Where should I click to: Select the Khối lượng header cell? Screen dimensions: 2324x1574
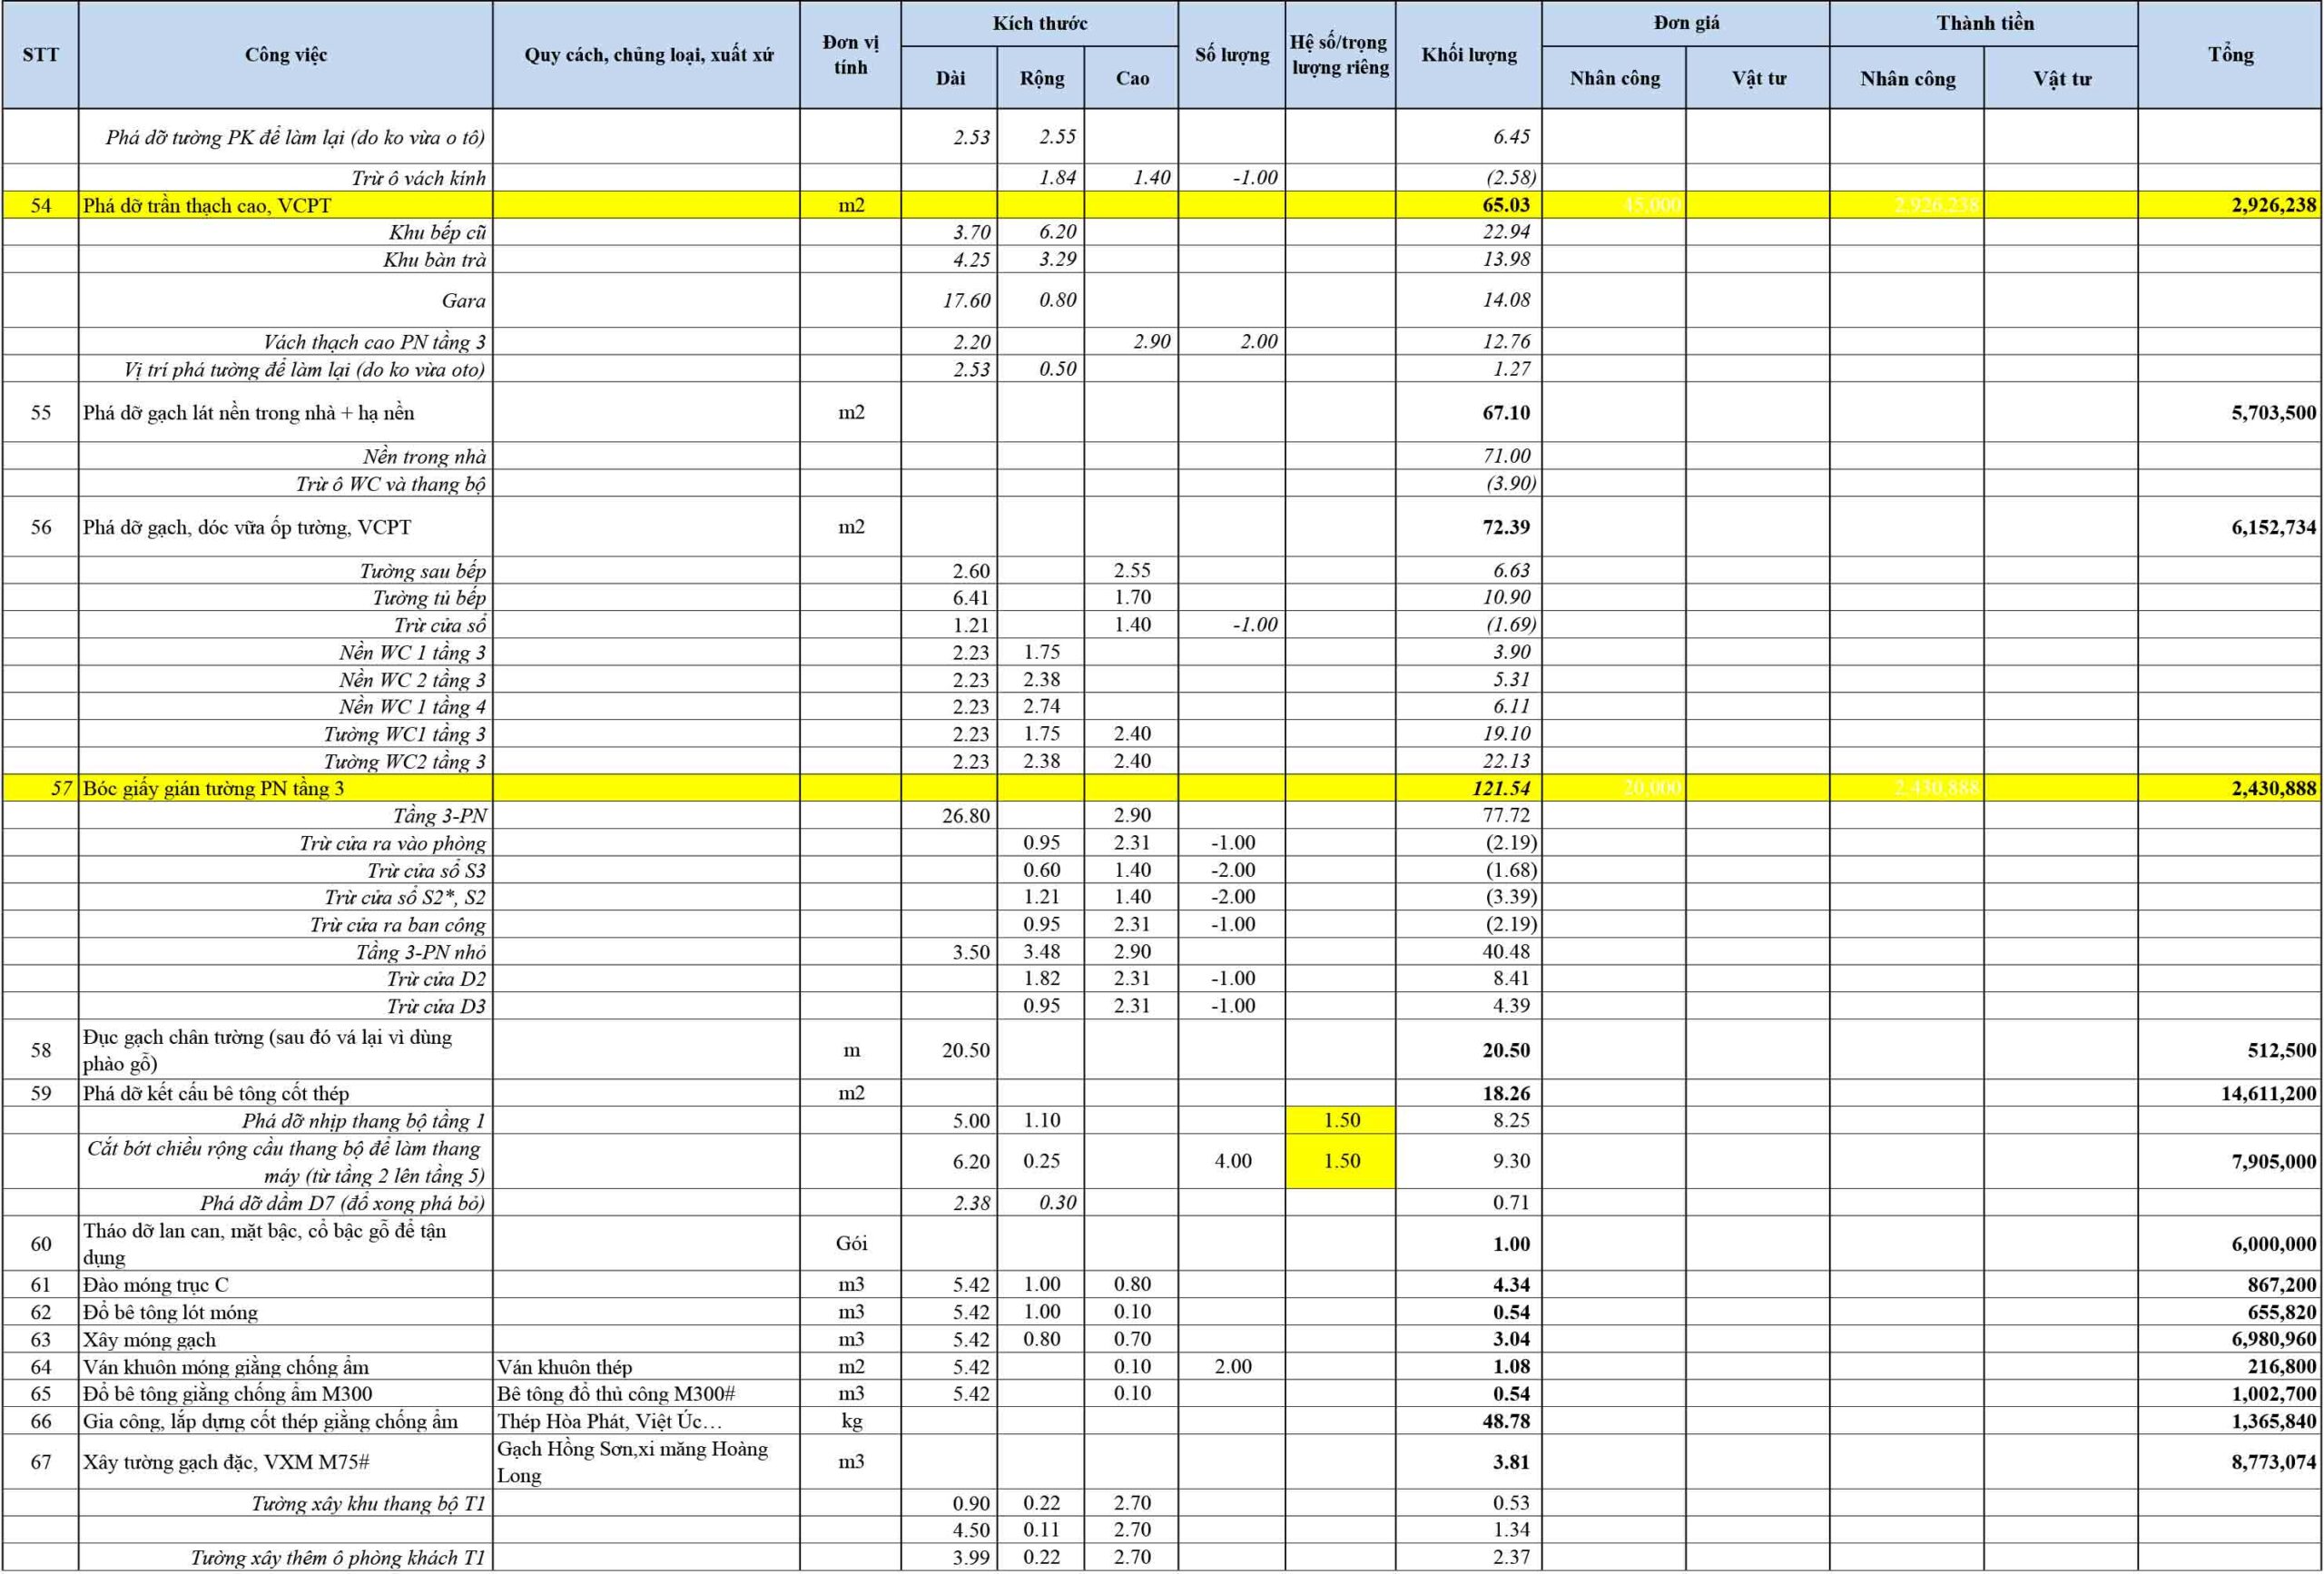click(1468, 55)
